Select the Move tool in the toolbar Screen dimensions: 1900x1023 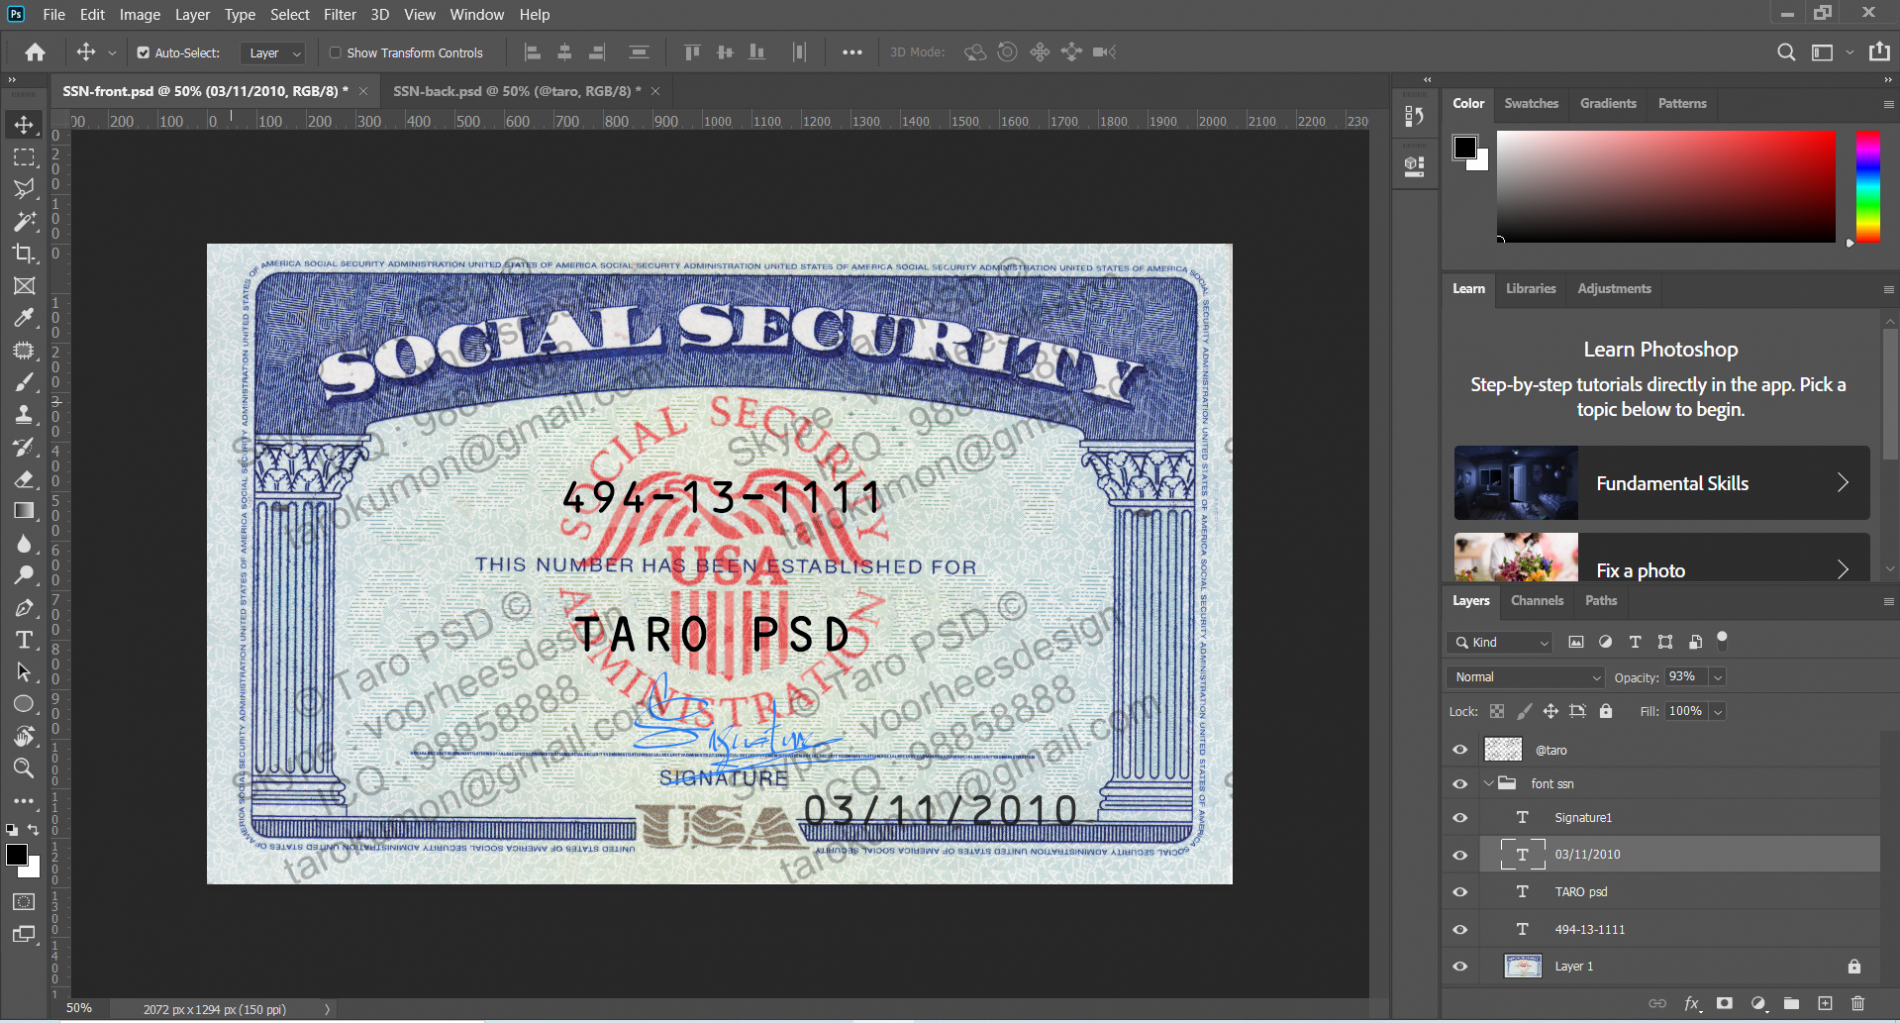(x=24, y=125)
